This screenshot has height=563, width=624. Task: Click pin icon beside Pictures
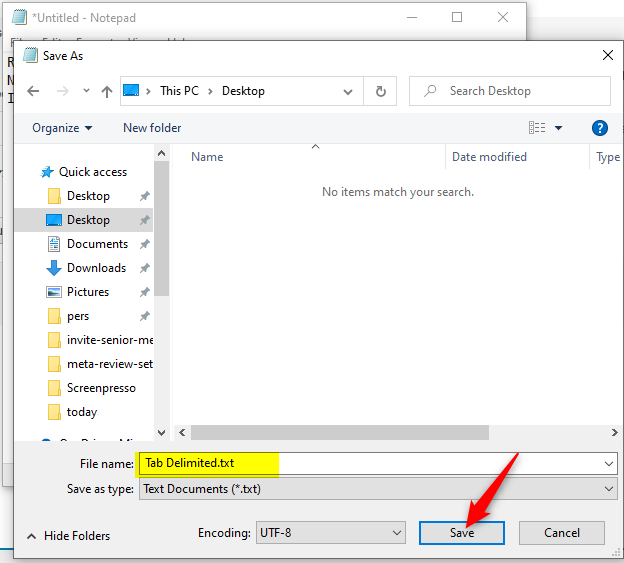click(144, 292)
